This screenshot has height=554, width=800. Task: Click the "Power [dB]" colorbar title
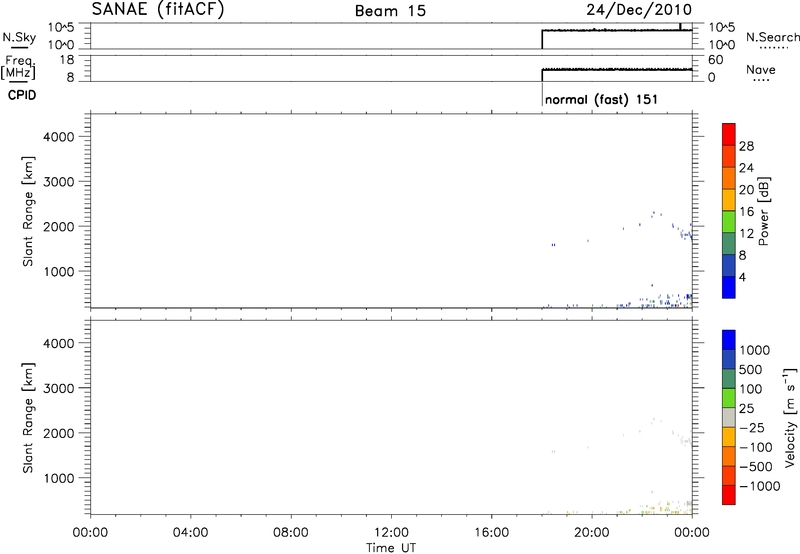[x=764, y=211]
